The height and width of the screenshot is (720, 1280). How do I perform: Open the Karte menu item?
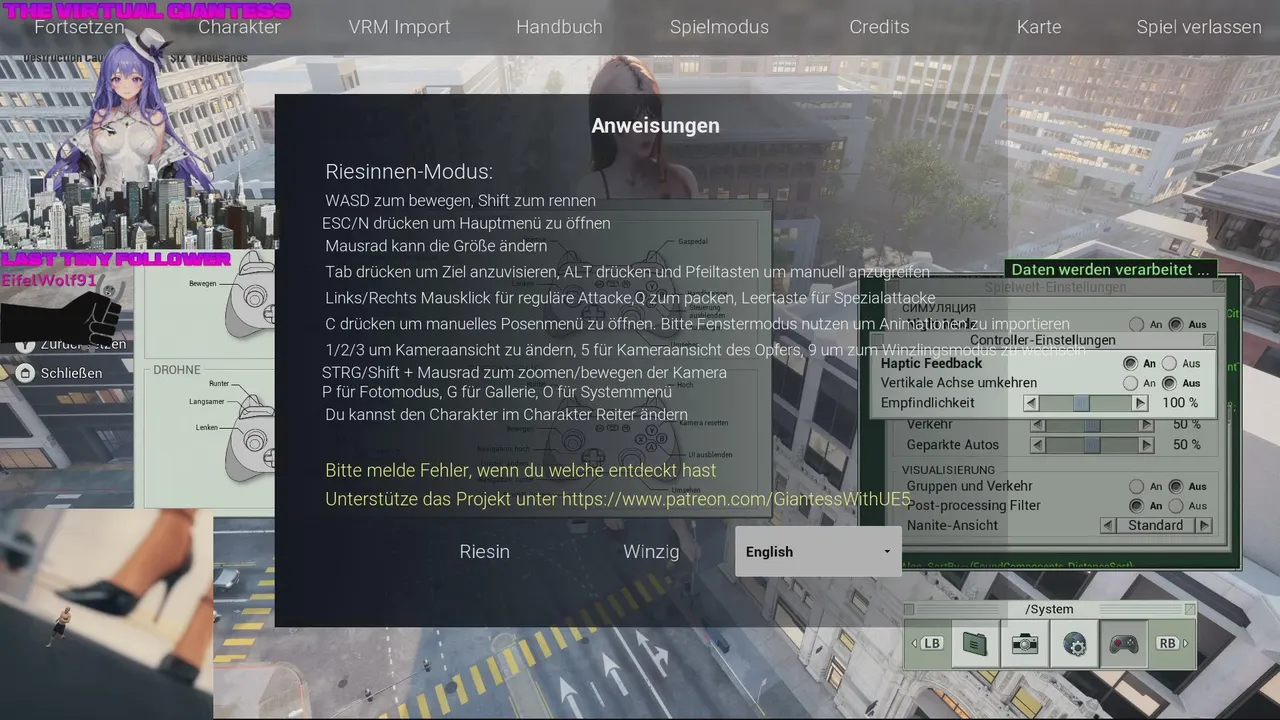[1039, 27]
